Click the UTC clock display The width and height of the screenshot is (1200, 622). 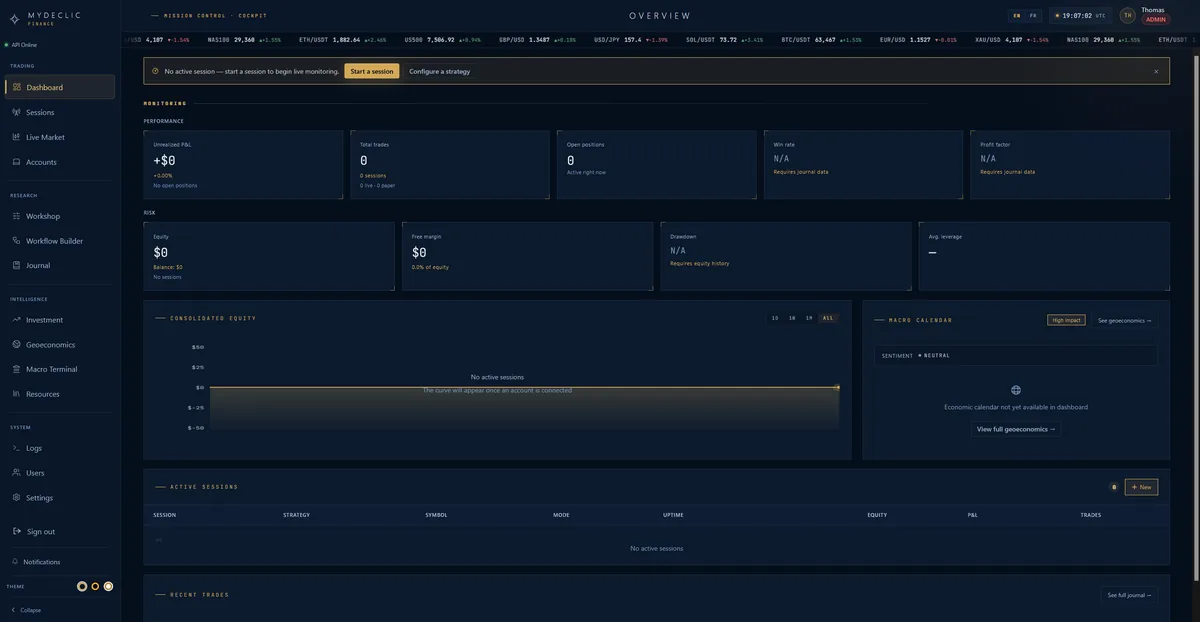coord(1081,16)
